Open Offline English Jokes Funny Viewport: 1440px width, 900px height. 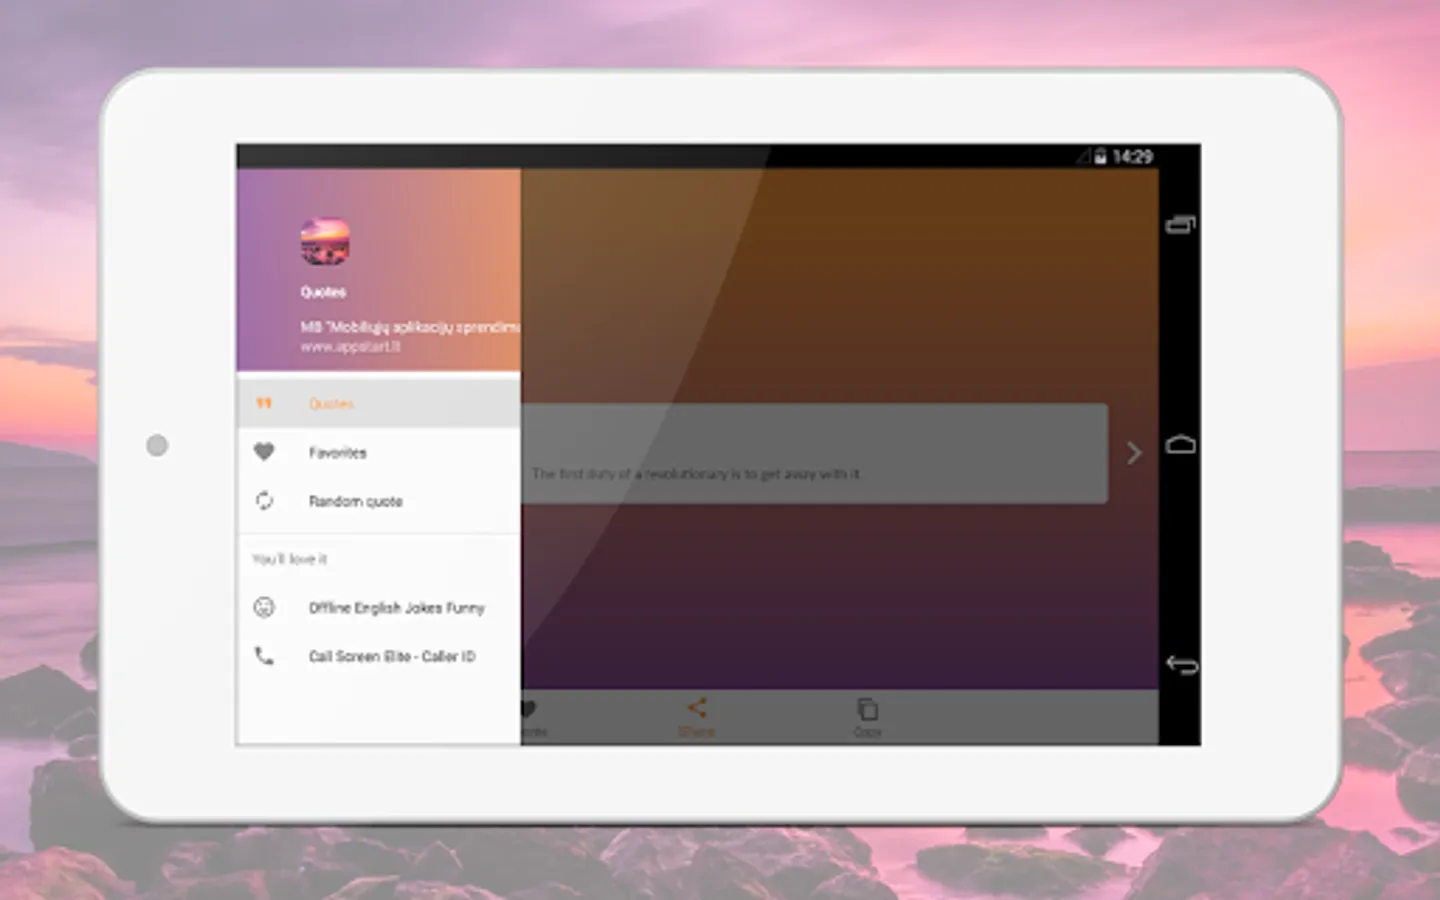point(378,608)
